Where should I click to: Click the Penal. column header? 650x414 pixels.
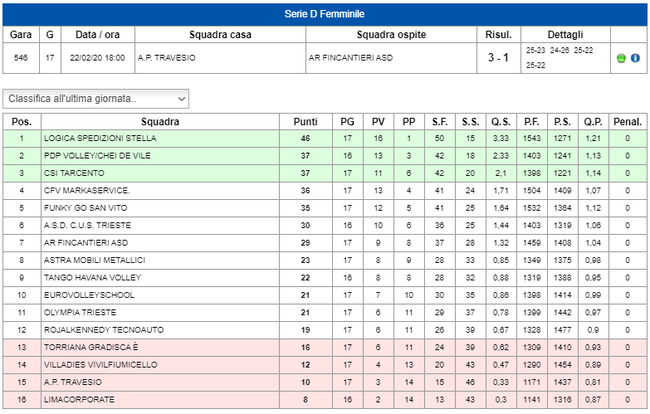click(628, 122)
